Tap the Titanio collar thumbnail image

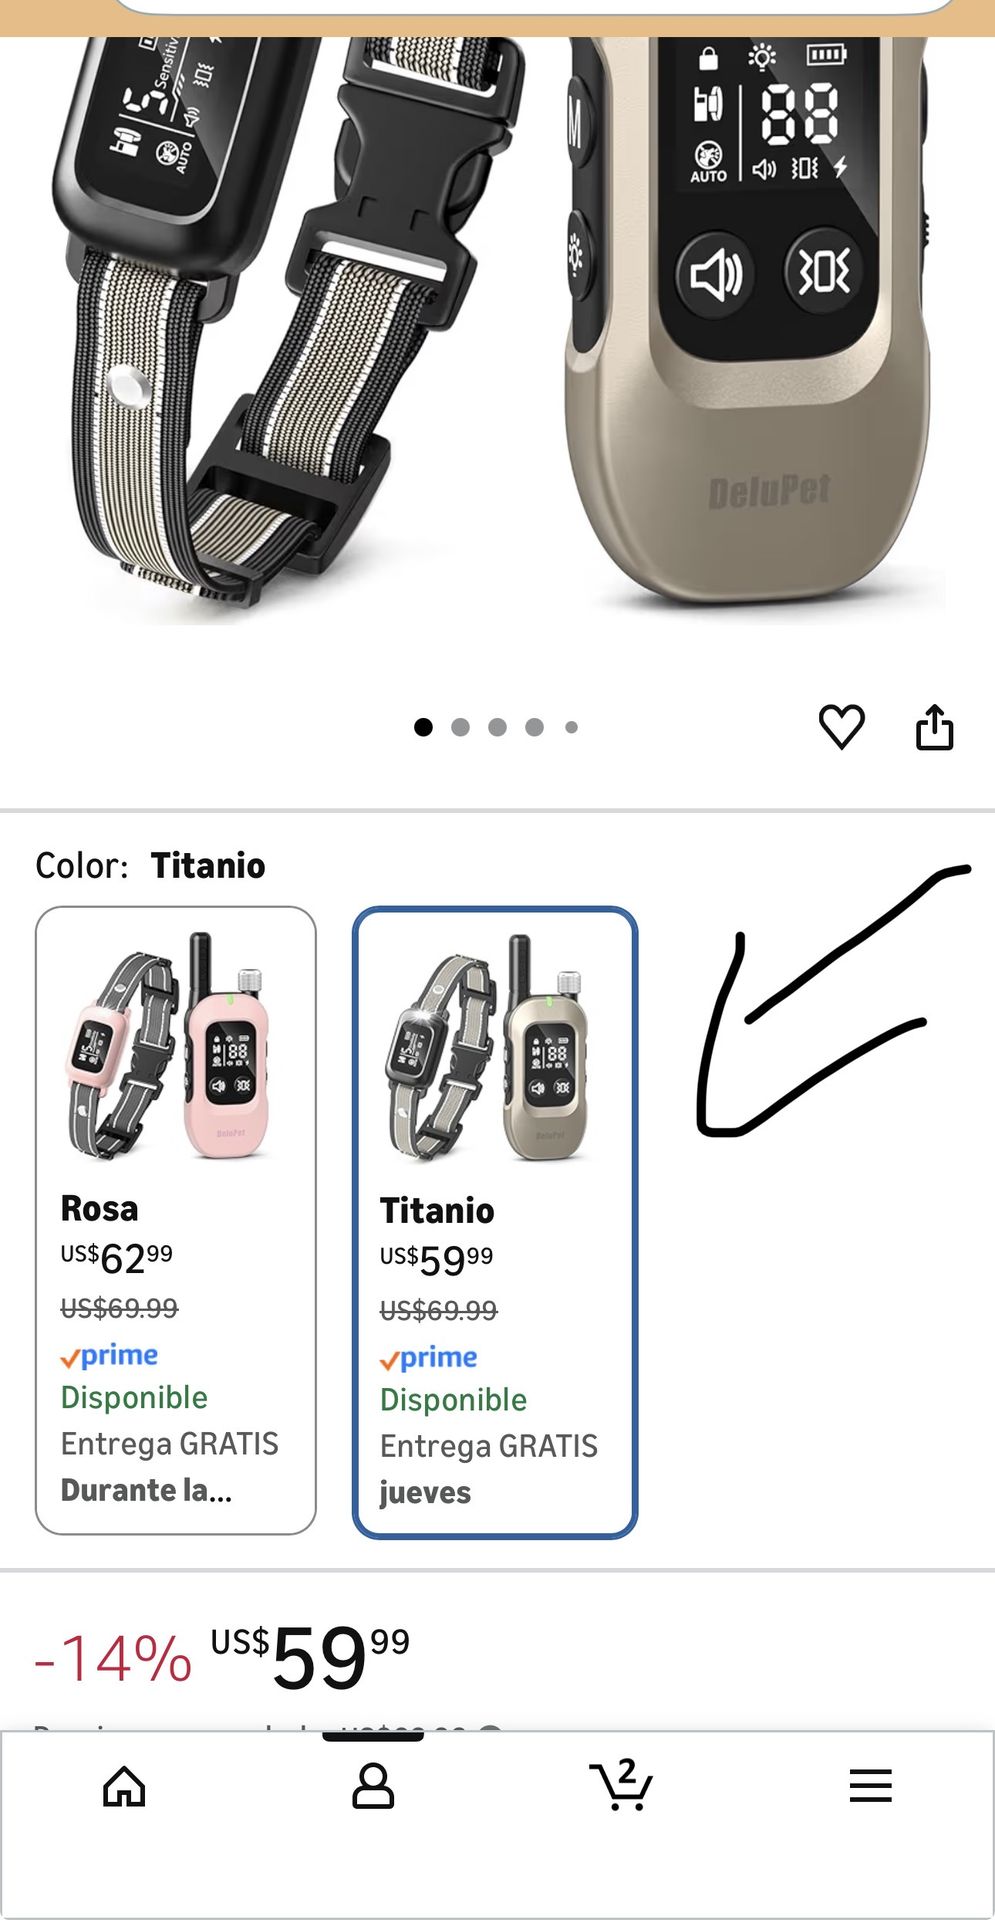pyautogui.click(x=490, y=1050)
